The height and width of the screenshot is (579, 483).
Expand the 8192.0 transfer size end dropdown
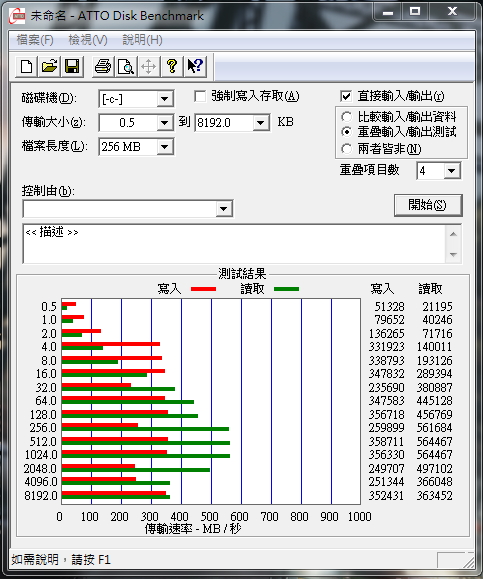[261, 123]
